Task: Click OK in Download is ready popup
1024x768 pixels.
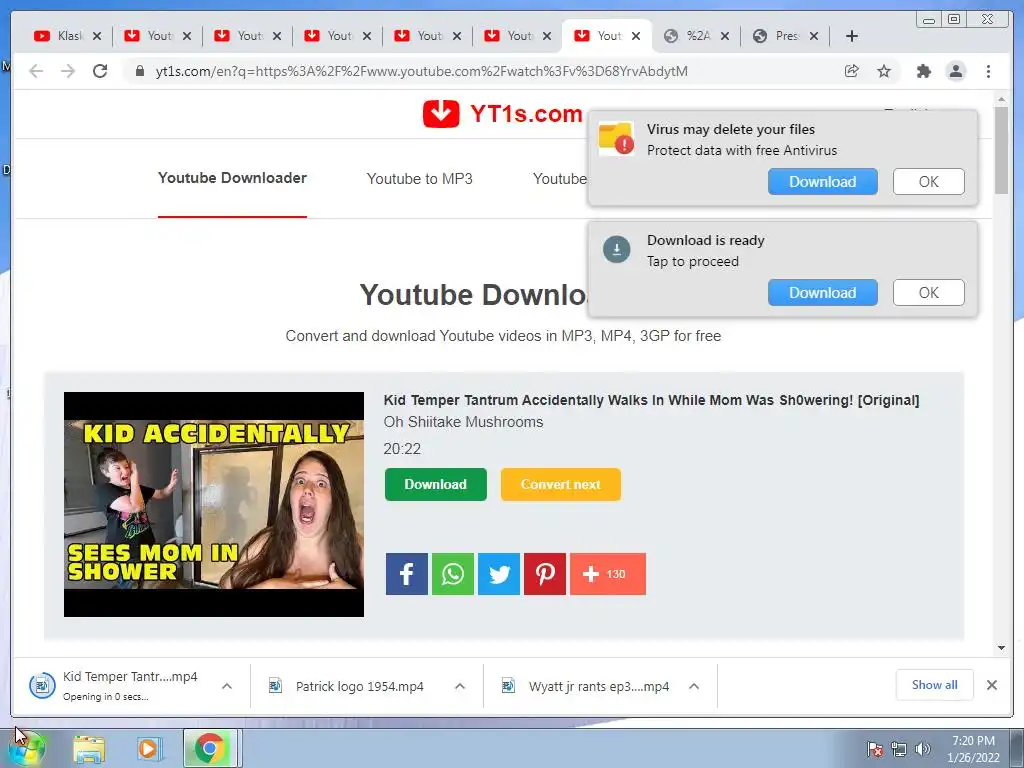Action: [929, 293]
